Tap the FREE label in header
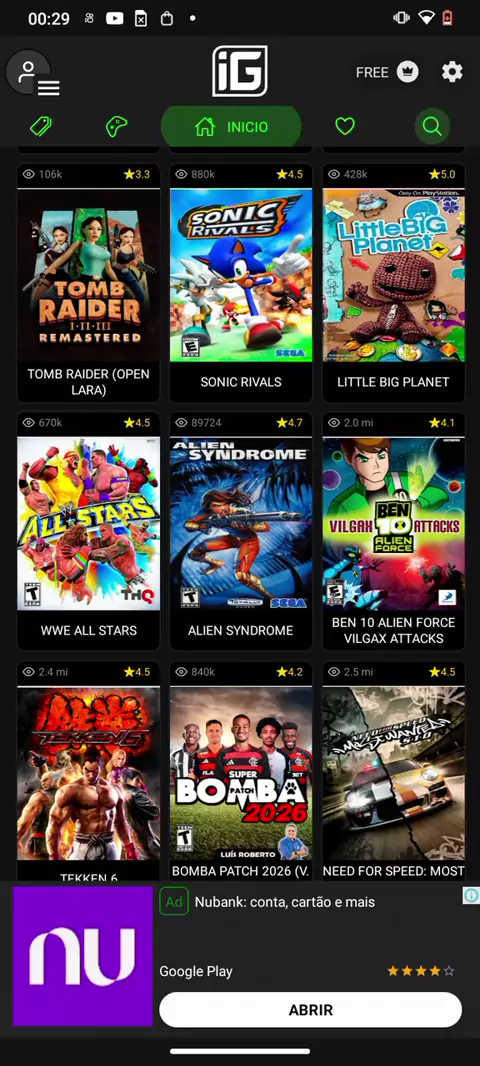This screenshot has width=480, height=1066. (x=372, y=73)
